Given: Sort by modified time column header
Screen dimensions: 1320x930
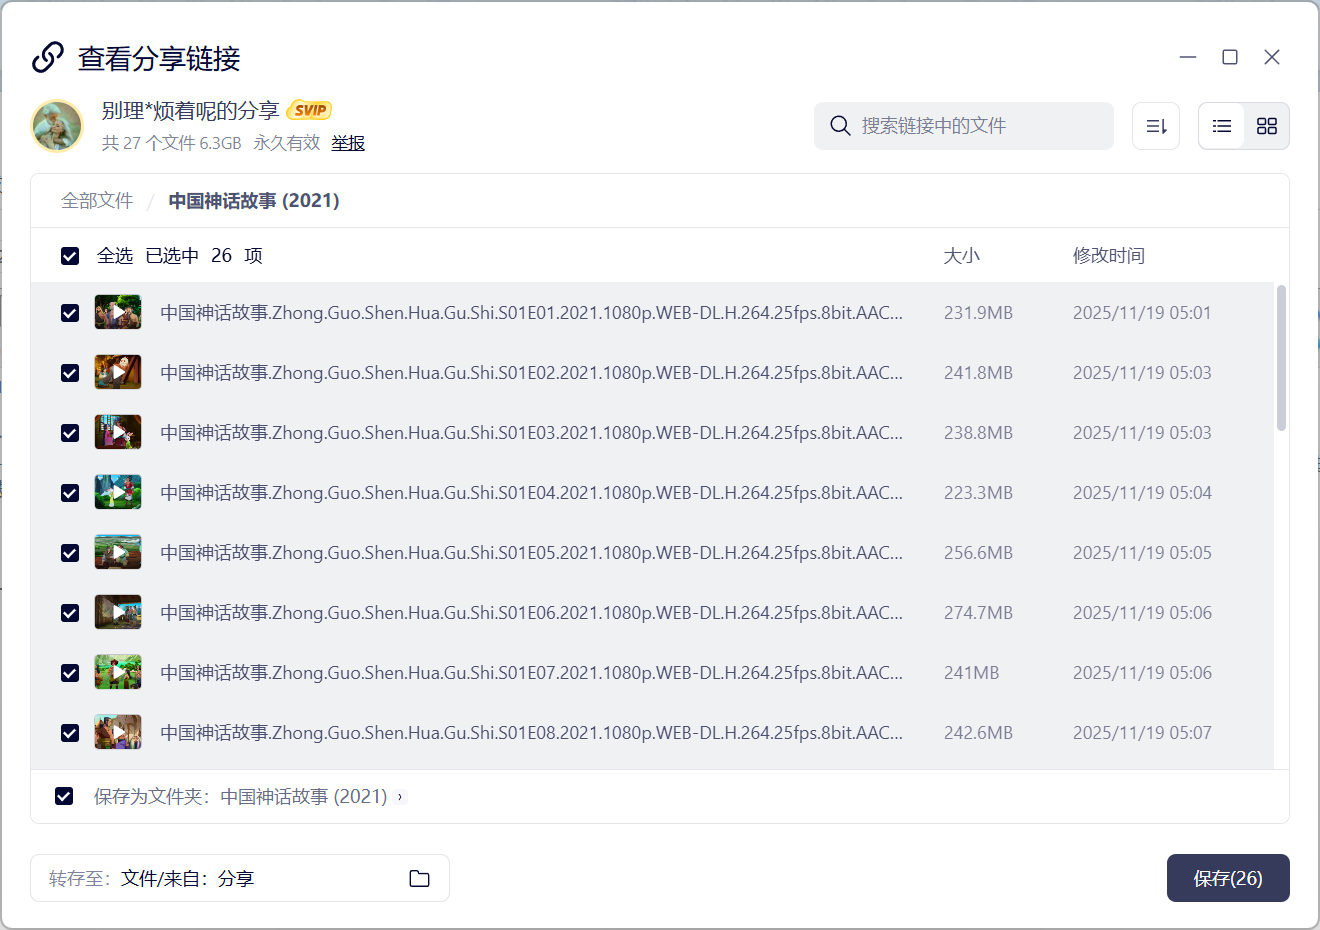Looking at the screenshot, I should 1108,256.
